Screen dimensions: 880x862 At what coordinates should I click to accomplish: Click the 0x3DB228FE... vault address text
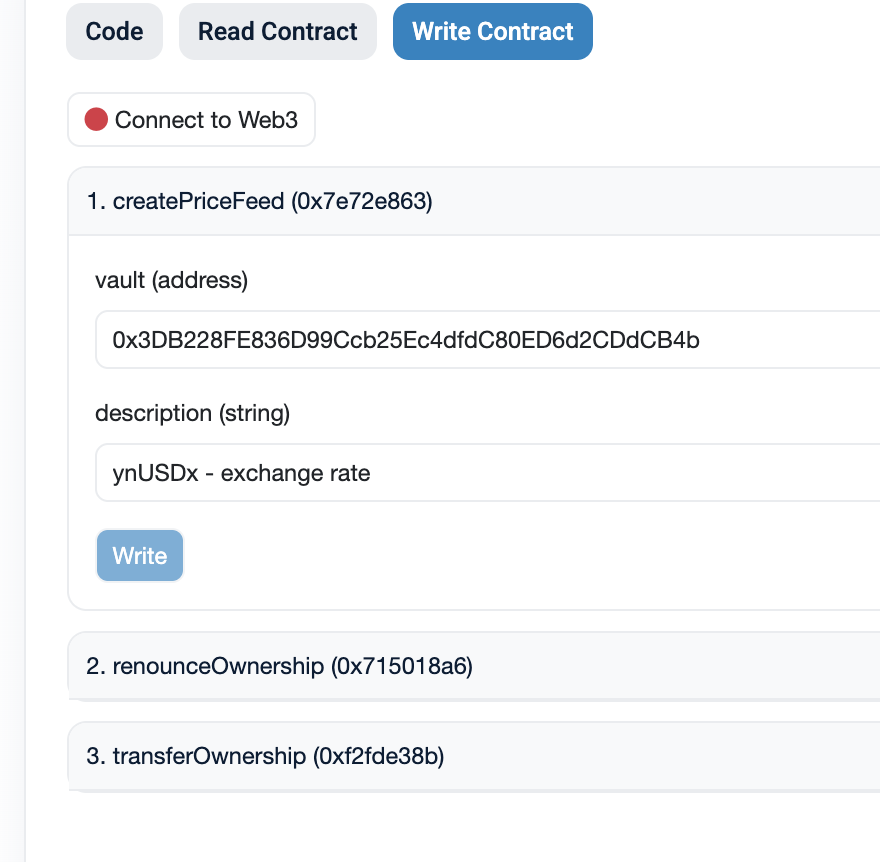[406, 340]
